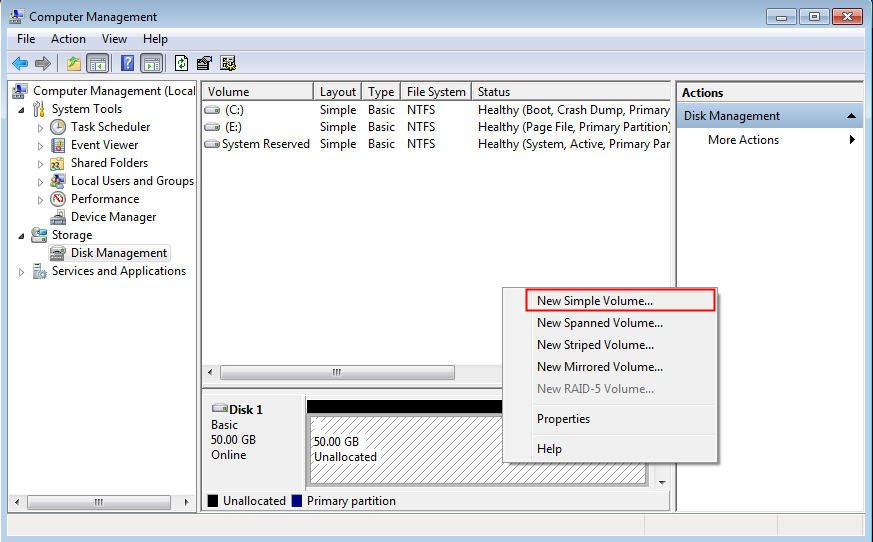The width and height of the screenshot is (873, 542).
Task: Click the Task Scheduler clock icon
Action: 58,127
